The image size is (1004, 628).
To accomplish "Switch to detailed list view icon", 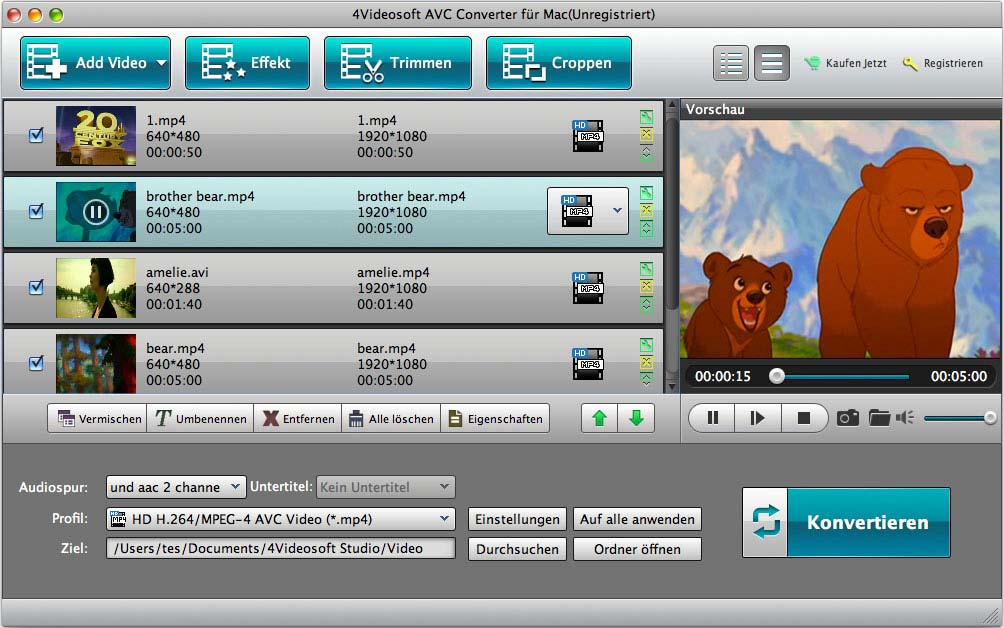I will tap(731, 63).
